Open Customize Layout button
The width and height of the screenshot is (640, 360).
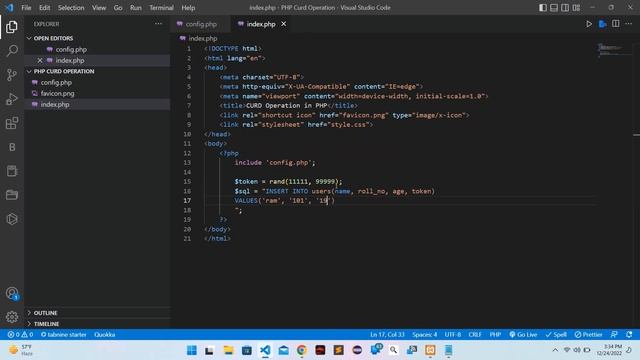click(576, 8)
